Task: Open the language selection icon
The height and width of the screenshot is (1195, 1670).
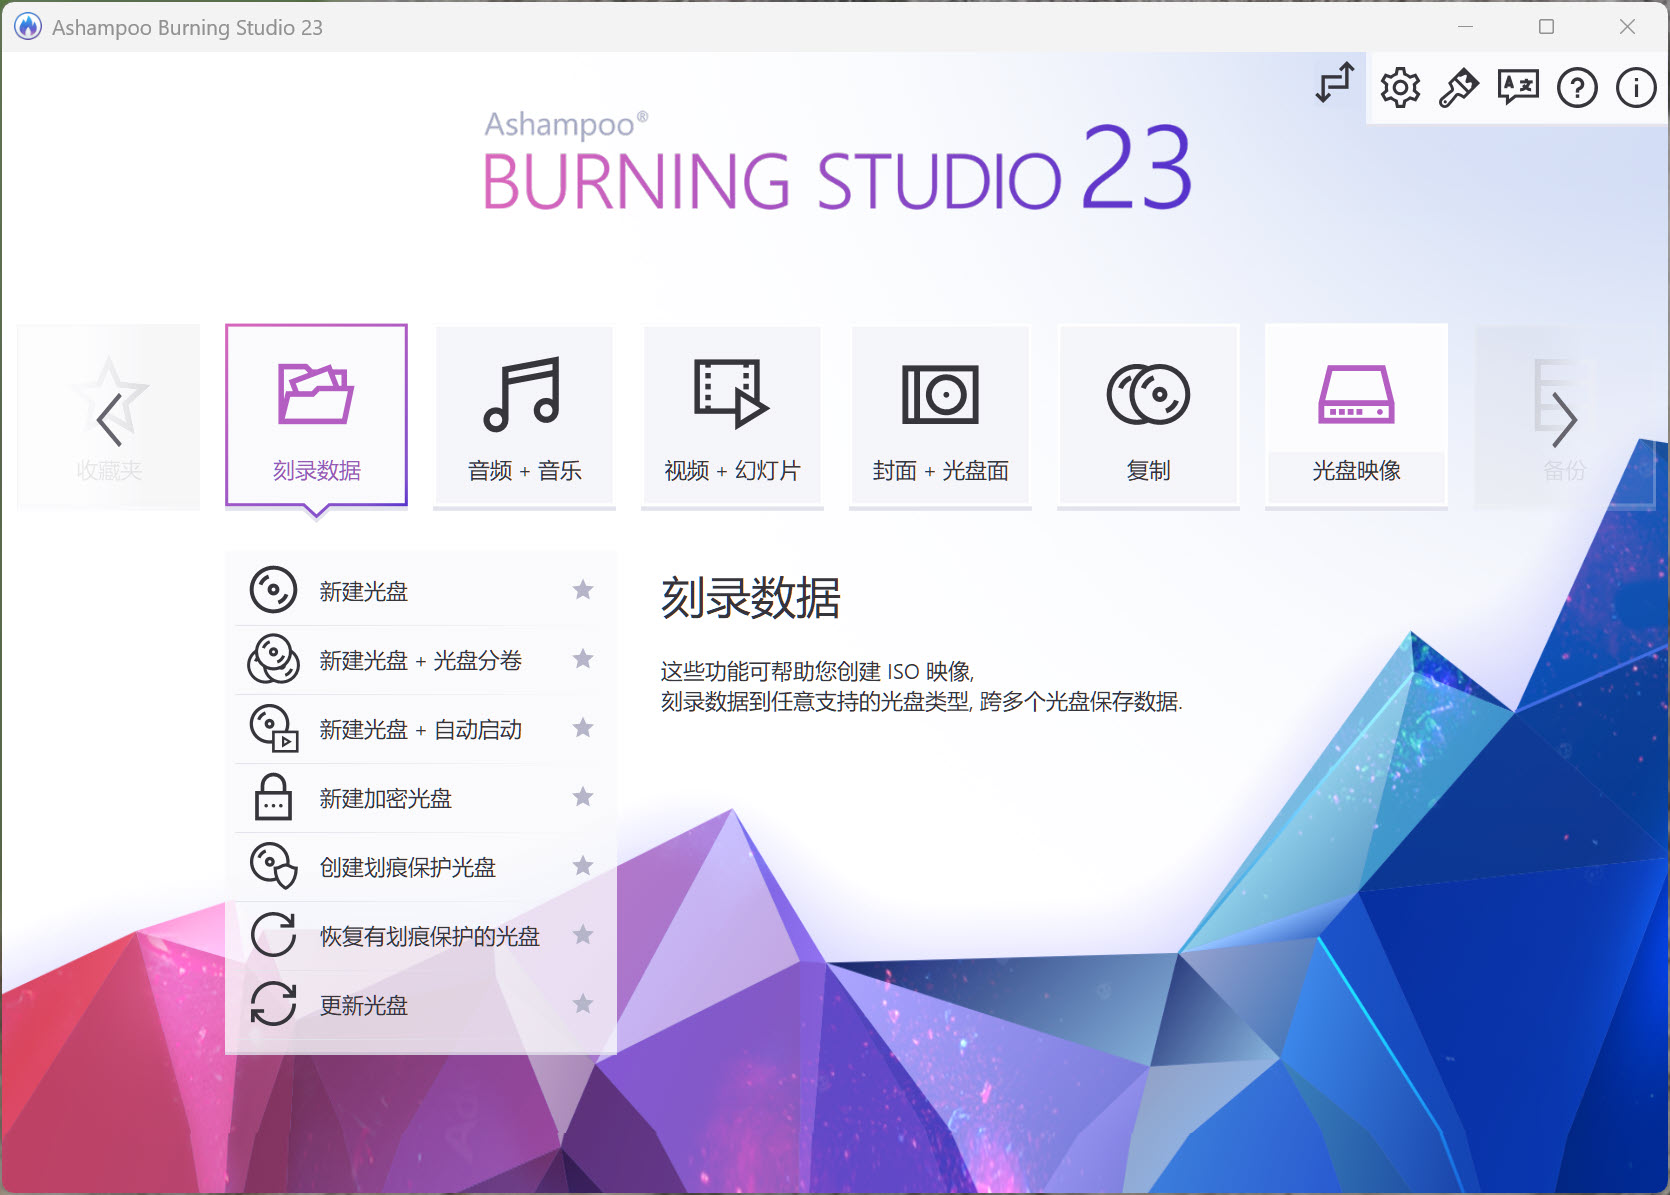Action: click(1517, 88)
